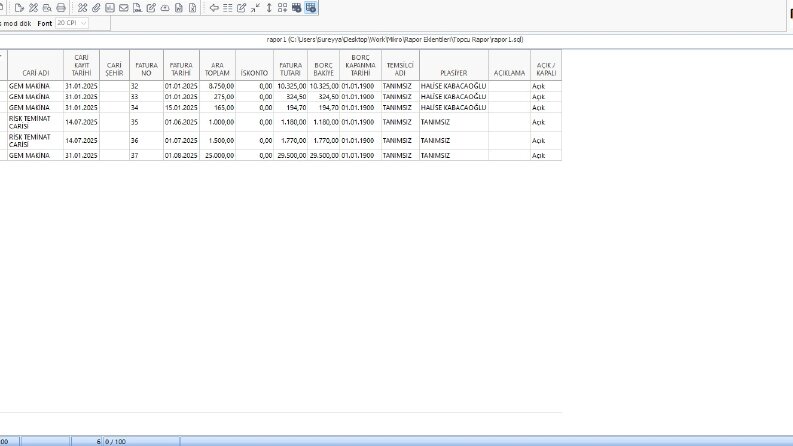Send report by mail envelope icon
The image size is (793, 446).
click(123, 8)
